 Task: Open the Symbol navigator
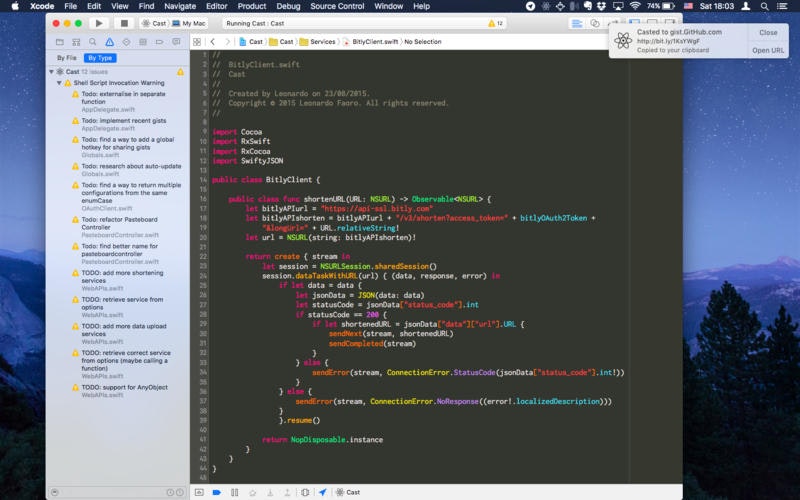[76, 42]
